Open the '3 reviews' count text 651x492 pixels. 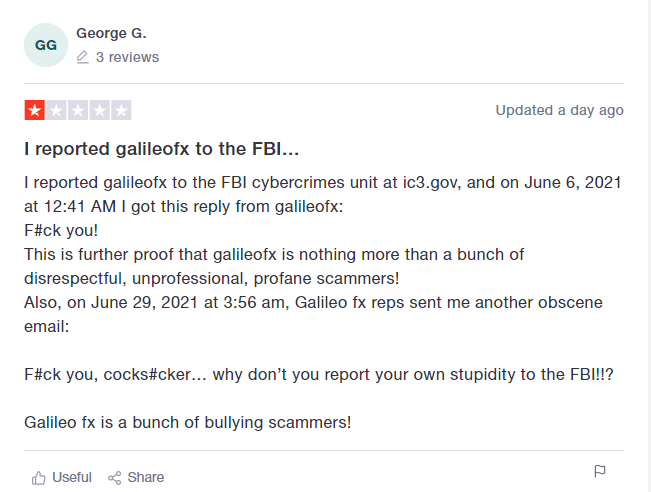pyautogui.click(x=127, y=58)
